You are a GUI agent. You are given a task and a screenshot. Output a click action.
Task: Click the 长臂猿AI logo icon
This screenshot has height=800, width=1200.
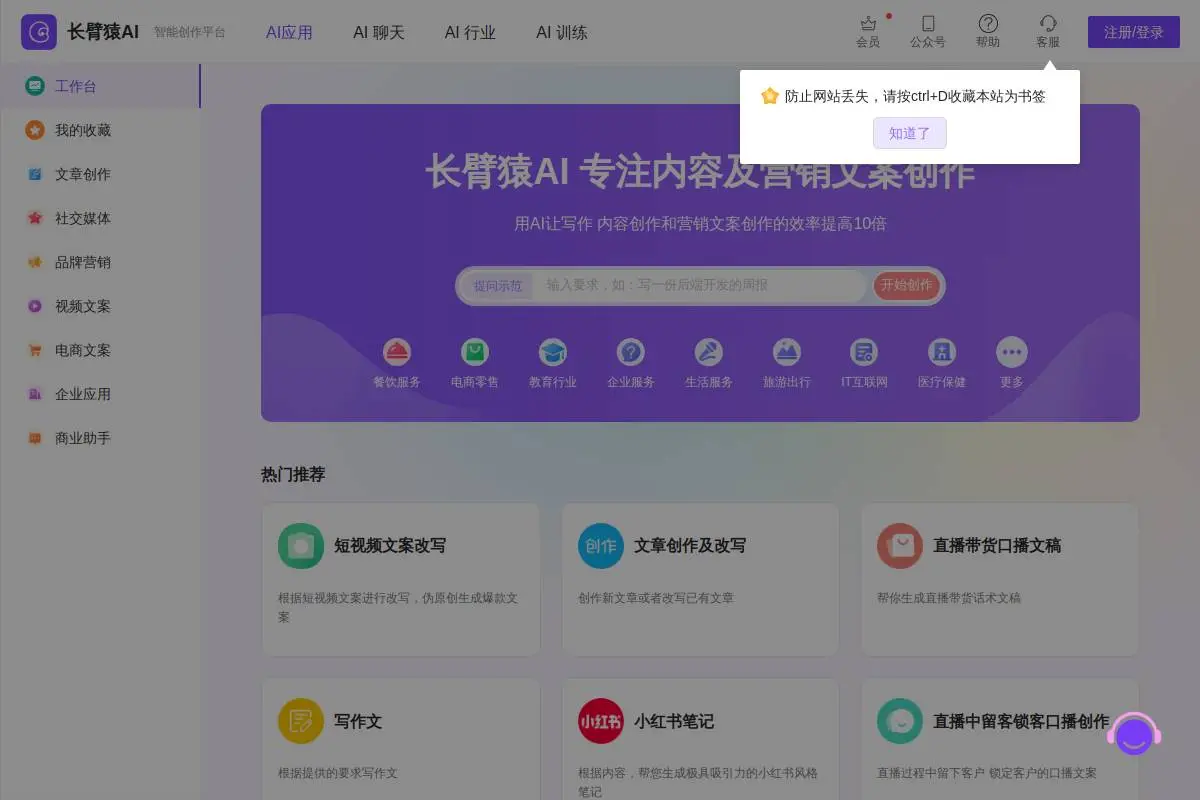pyautogui.click(x=39, y=32)
